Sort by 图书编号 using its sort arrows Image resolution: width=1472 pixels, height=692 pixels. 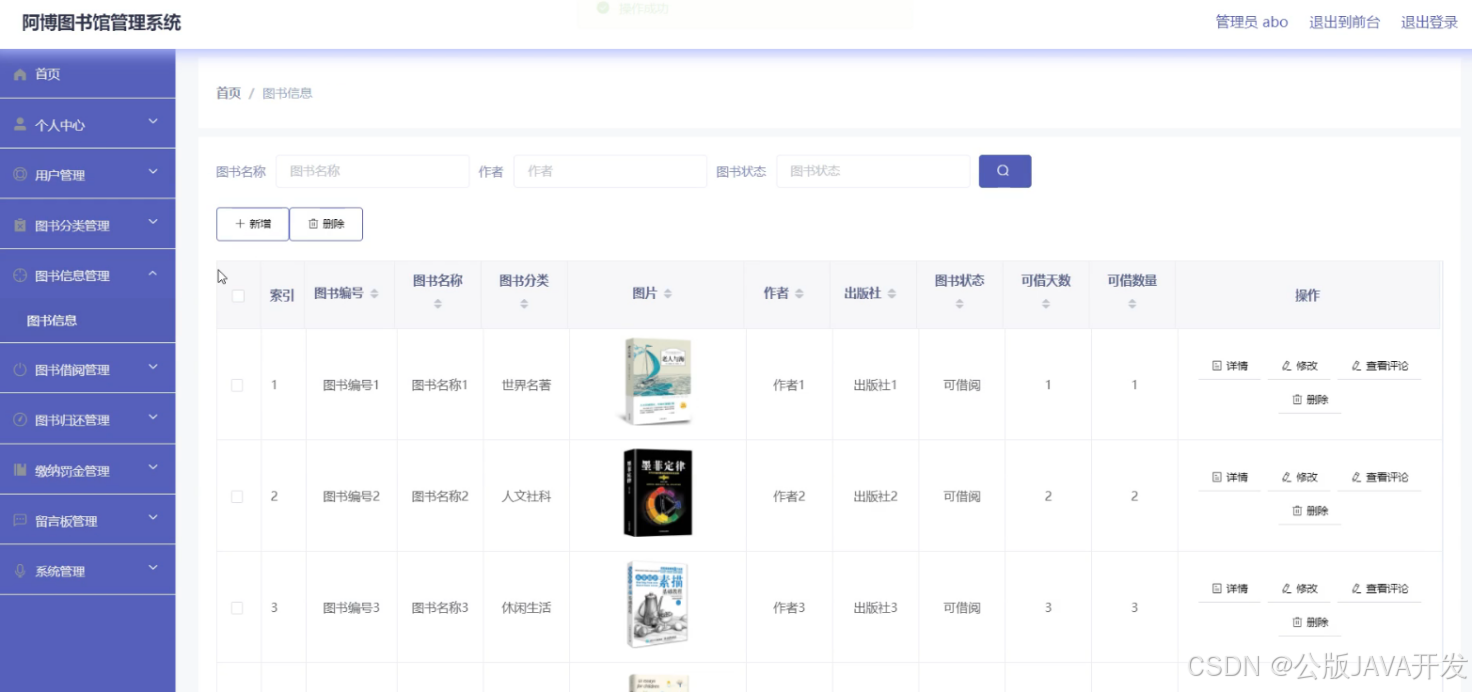[375, 294]
